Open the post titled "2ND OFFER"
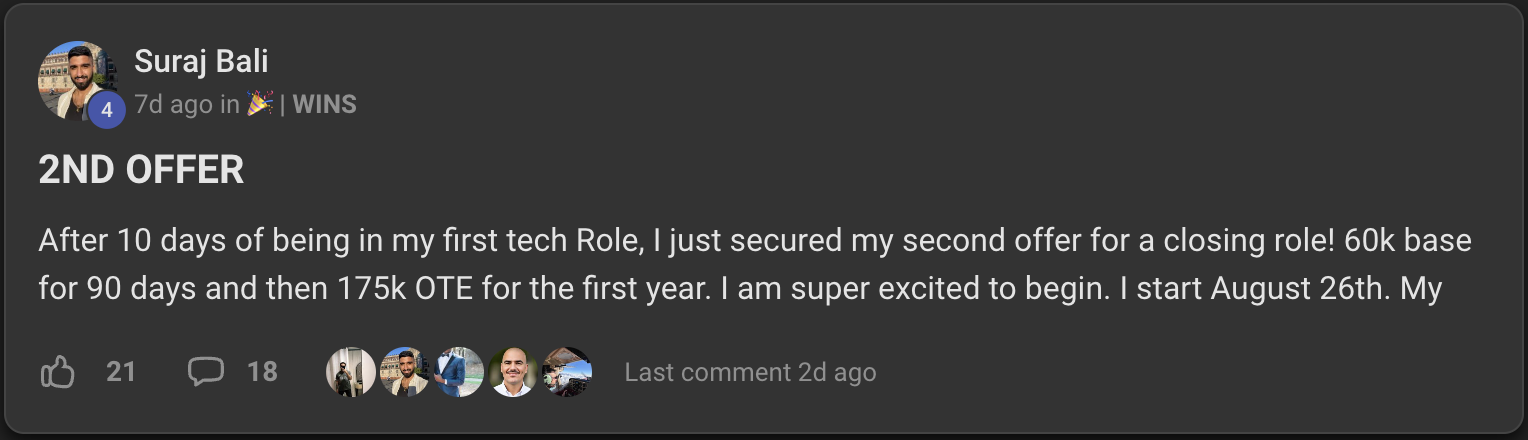 tap(141, 171)
